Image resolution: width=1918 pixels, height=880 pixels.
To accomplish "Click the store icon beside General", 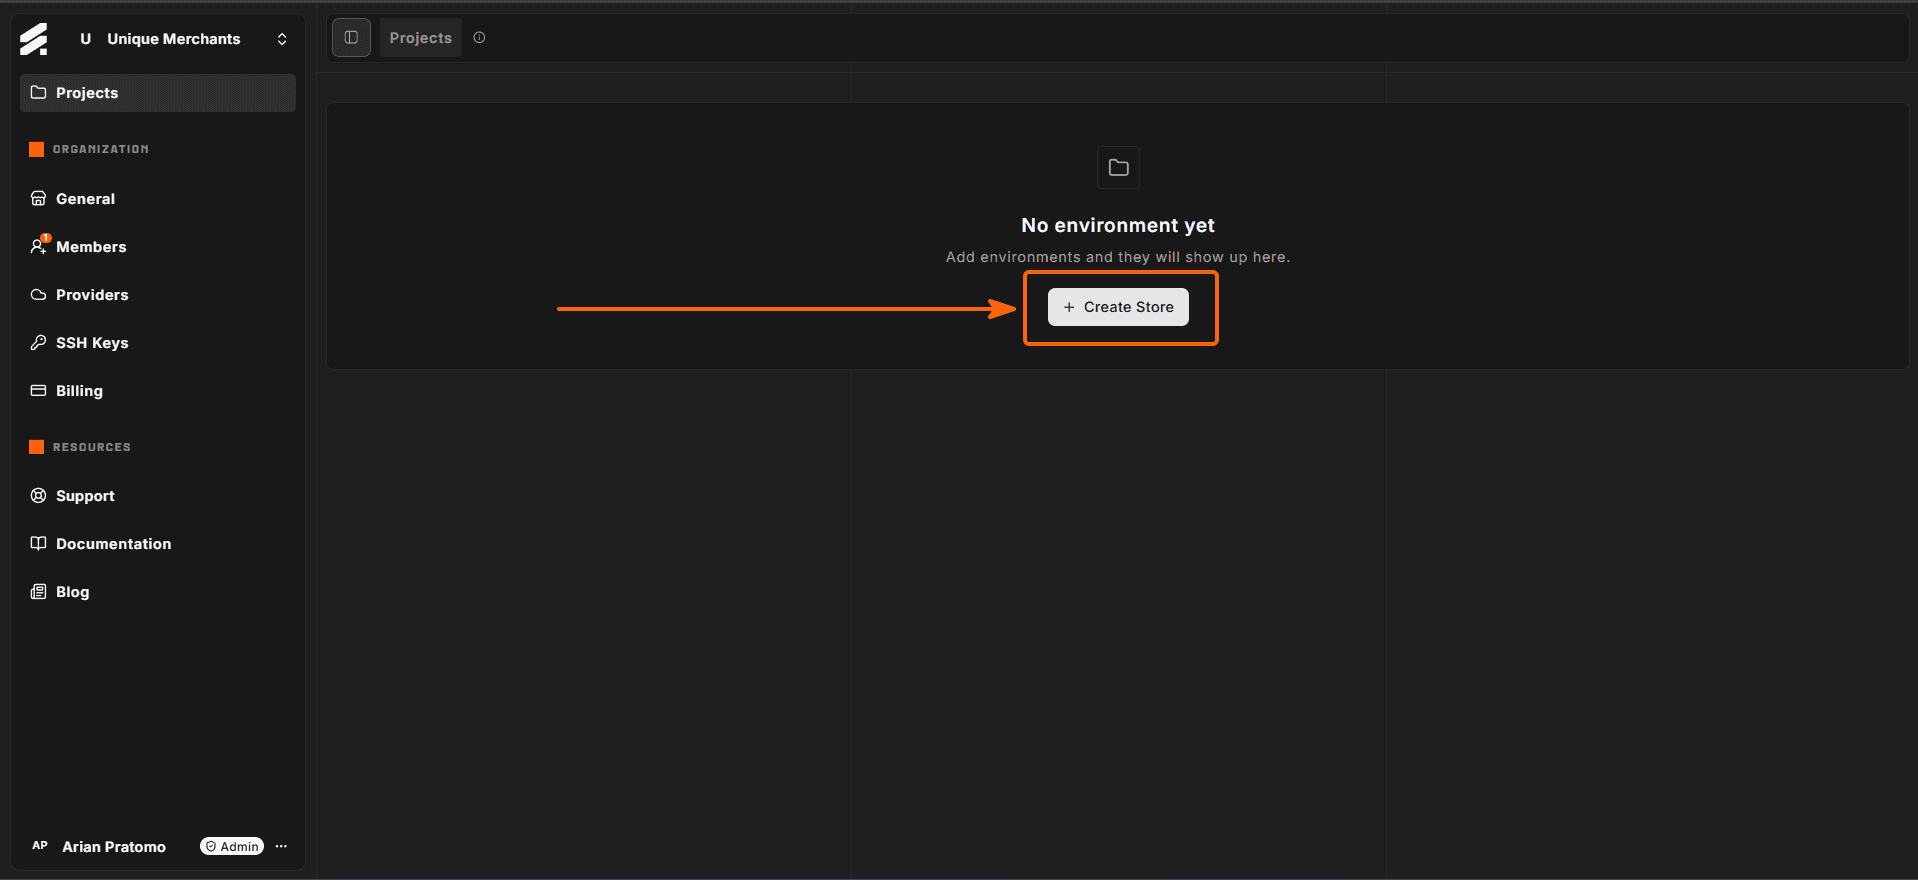I will [39, 199].
